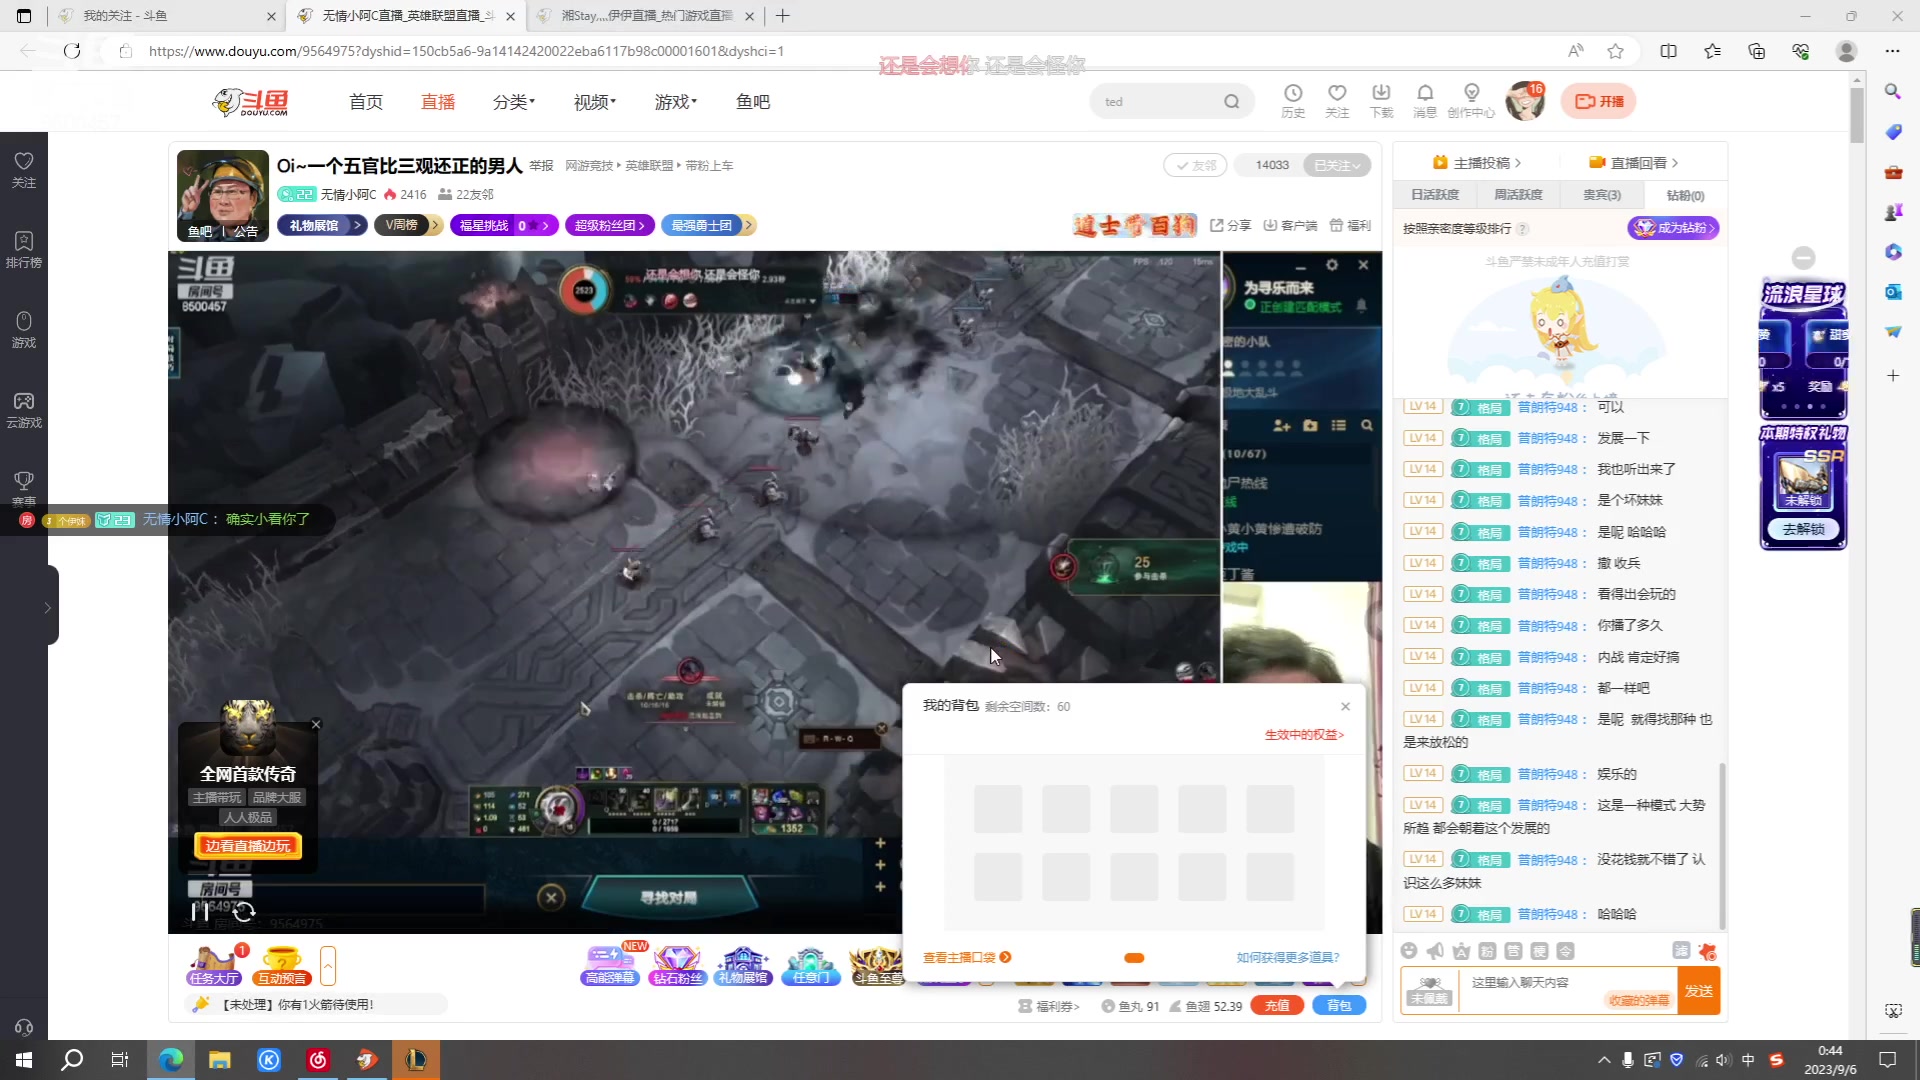Open the 查看主播口袋 link
Viewport: 1920px width, 1080px height.
[967, 957]
